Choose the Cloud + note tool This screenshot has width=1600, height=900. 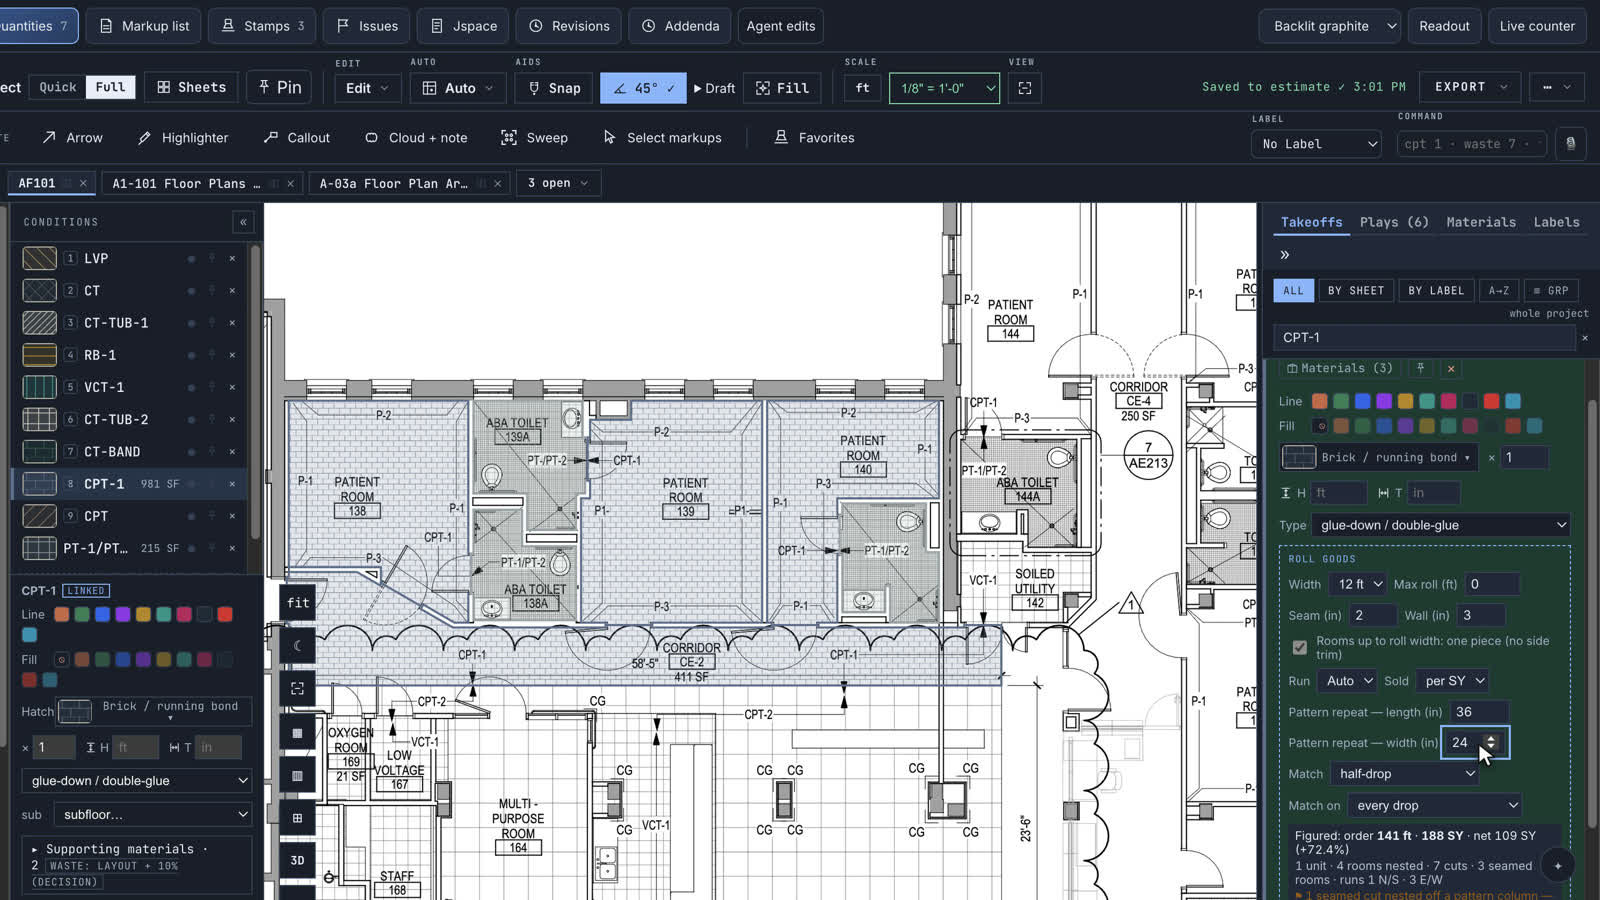click(416, 138)
